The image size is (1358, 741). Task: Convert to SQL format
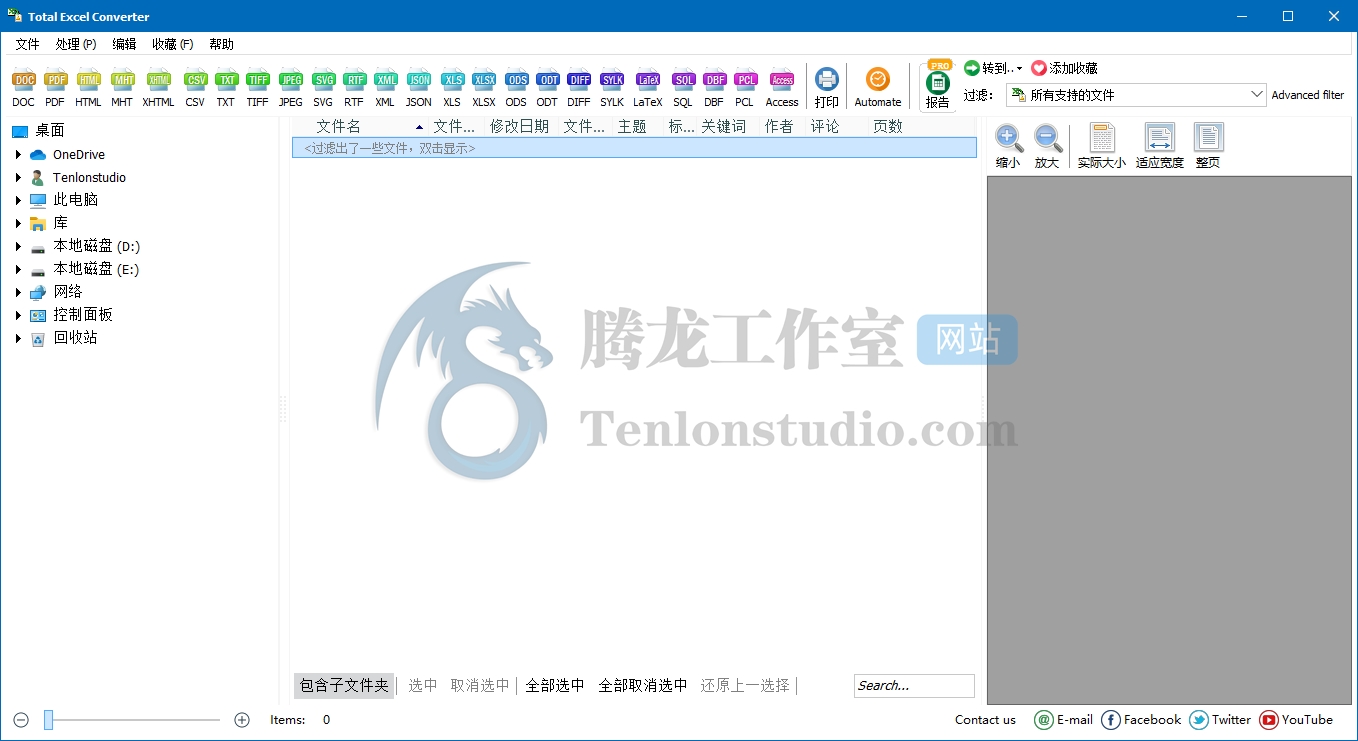683,88
